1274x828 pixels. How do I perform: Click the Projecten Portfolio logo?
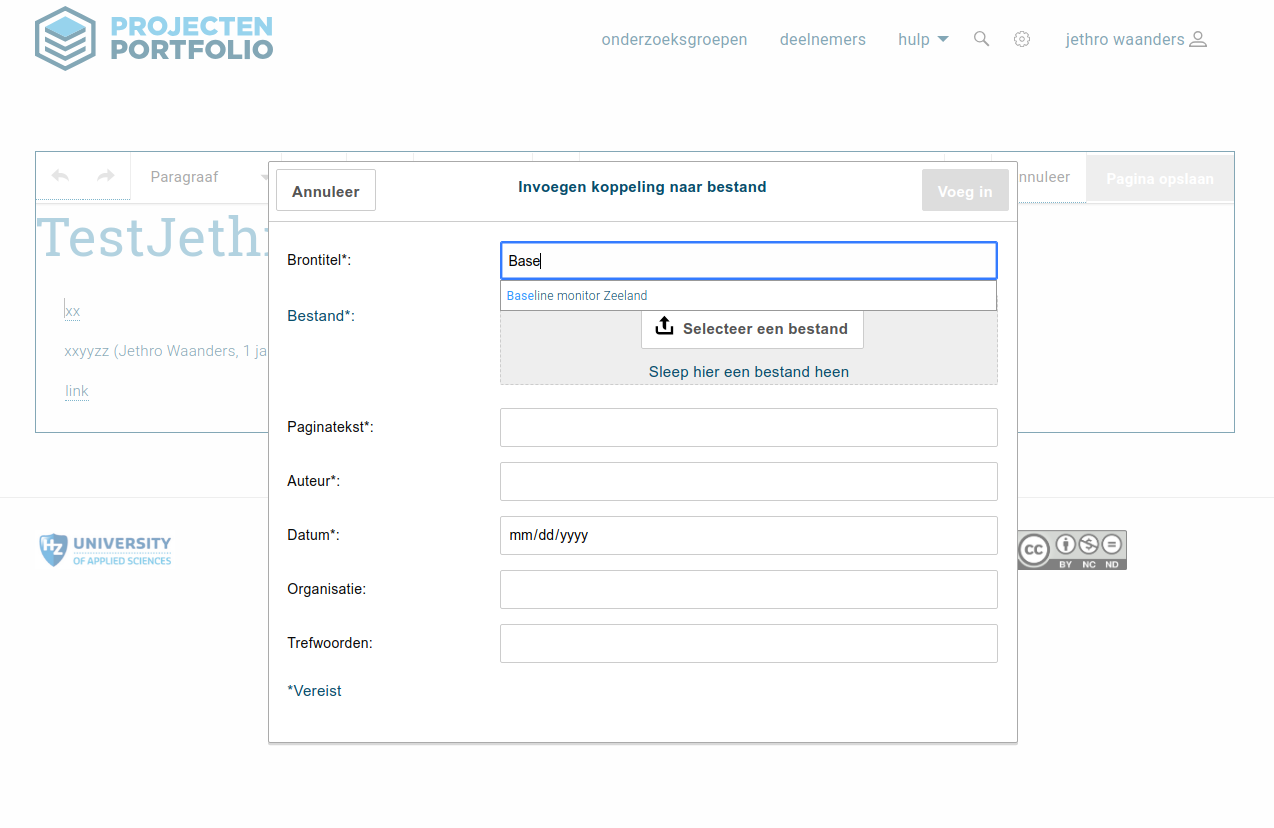154,38
